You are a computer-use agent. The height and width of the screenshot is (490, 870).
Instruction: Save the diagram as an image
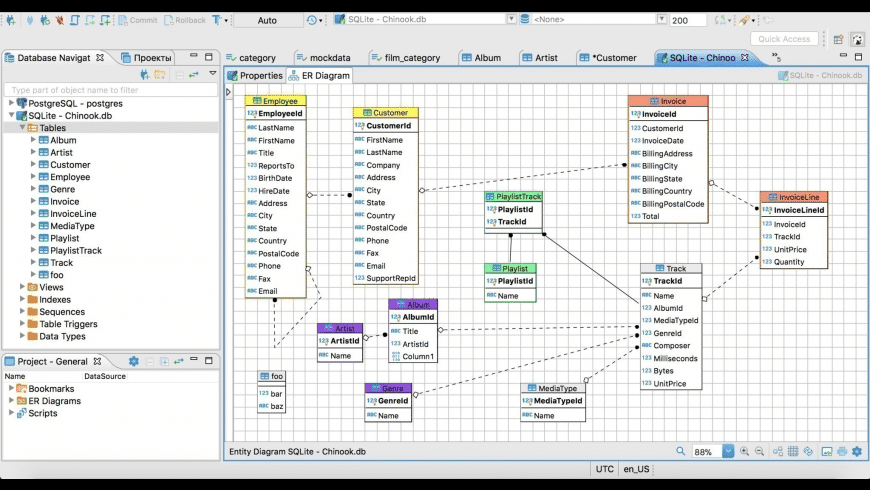[x=827, y=452]
